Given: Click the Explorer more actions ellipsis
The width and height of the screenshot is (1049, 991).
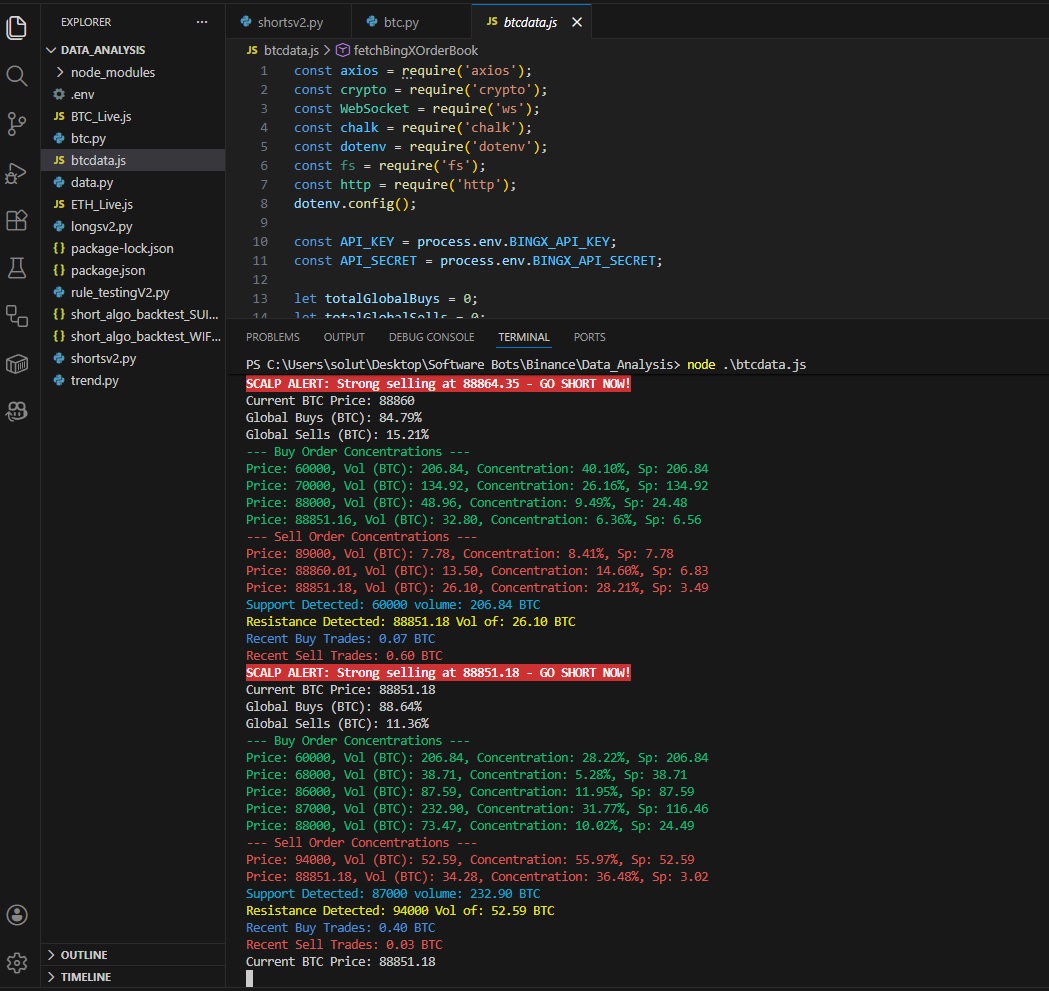Looking at the screenshot, I should 203,21.
